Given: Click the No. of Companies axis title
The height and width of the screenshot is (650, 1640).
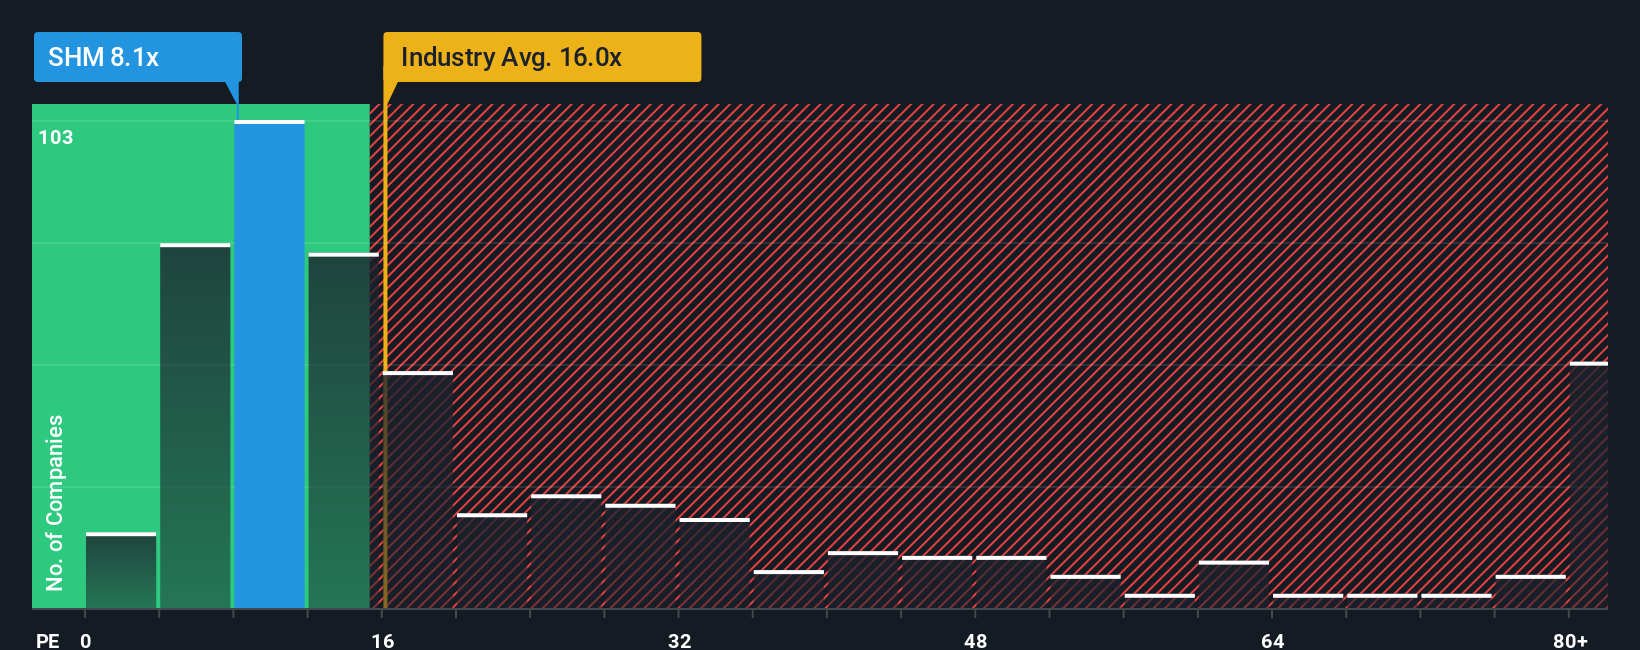Looking at the screenshot, I should pos(55,502).
